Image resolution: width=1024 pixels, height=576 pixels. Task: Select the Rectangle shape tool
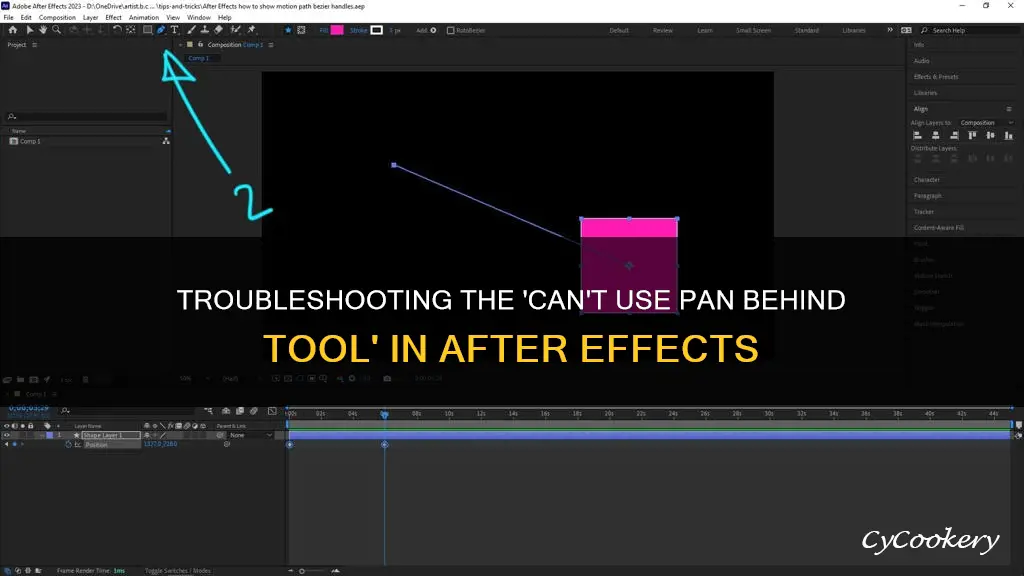pyautogui.click(x=148, y=30)
